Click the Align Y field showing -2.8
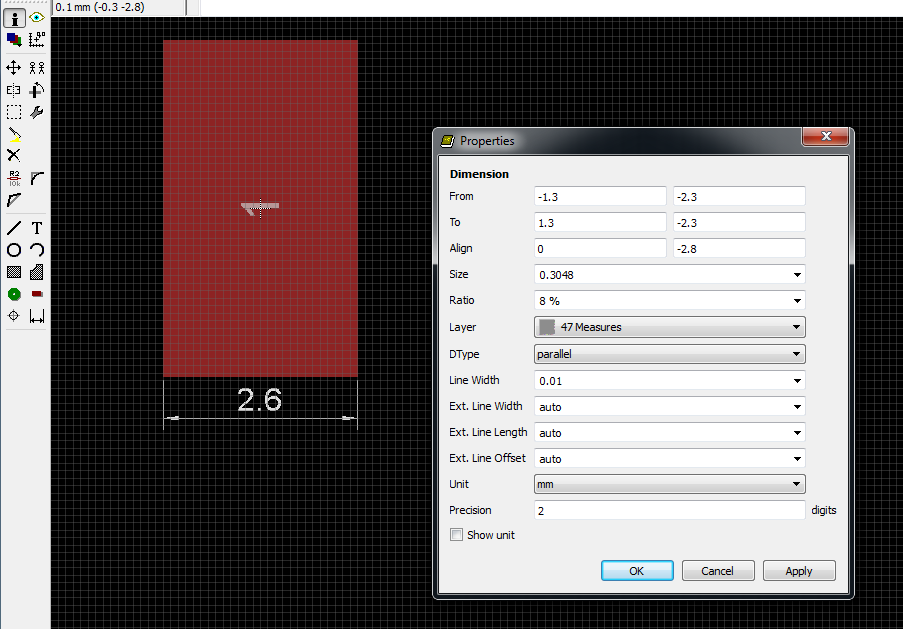 pos(739,248)
